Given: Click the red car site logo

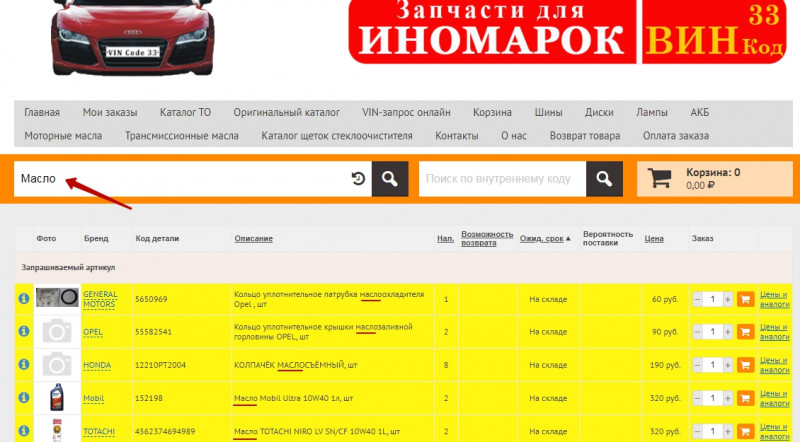Looking at the screenshot, I should click(x=133, y=38).
